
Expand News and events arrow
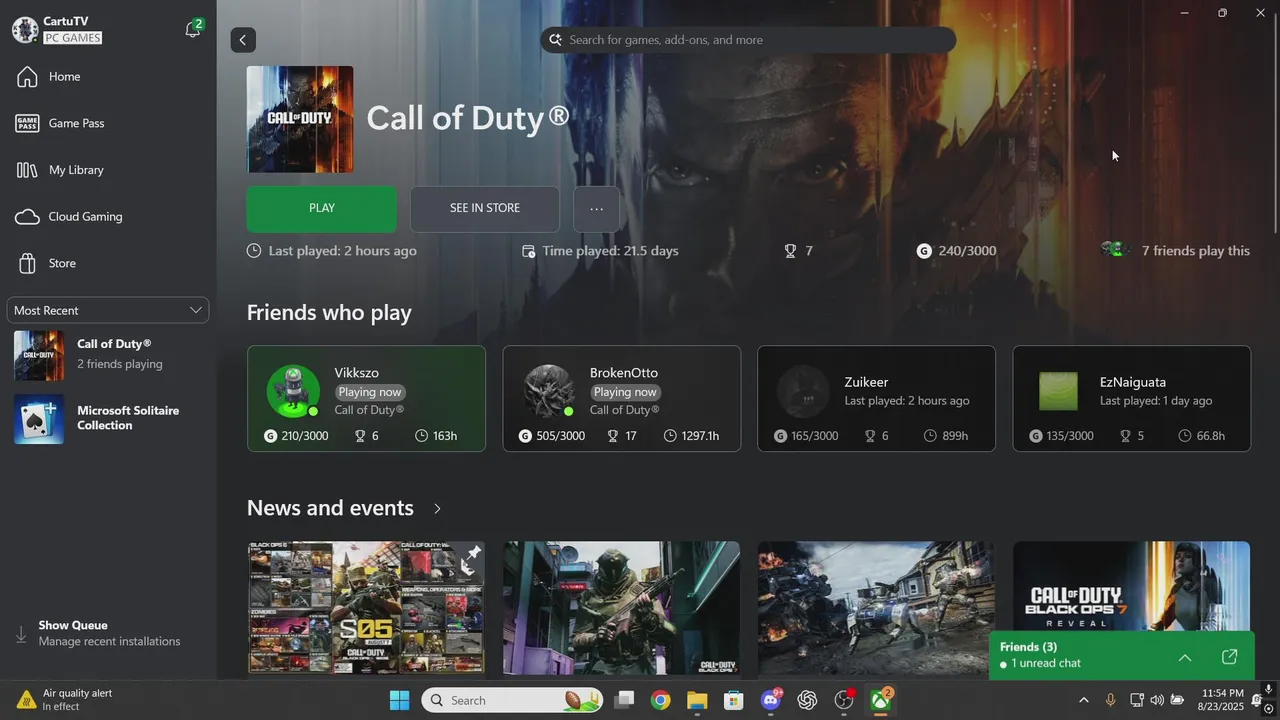(x=437, y=509)
